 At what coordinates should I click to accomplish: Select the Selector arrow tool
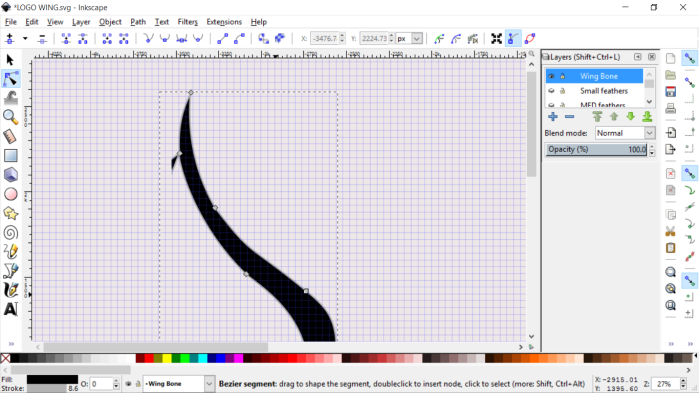[x=10, y=60]
